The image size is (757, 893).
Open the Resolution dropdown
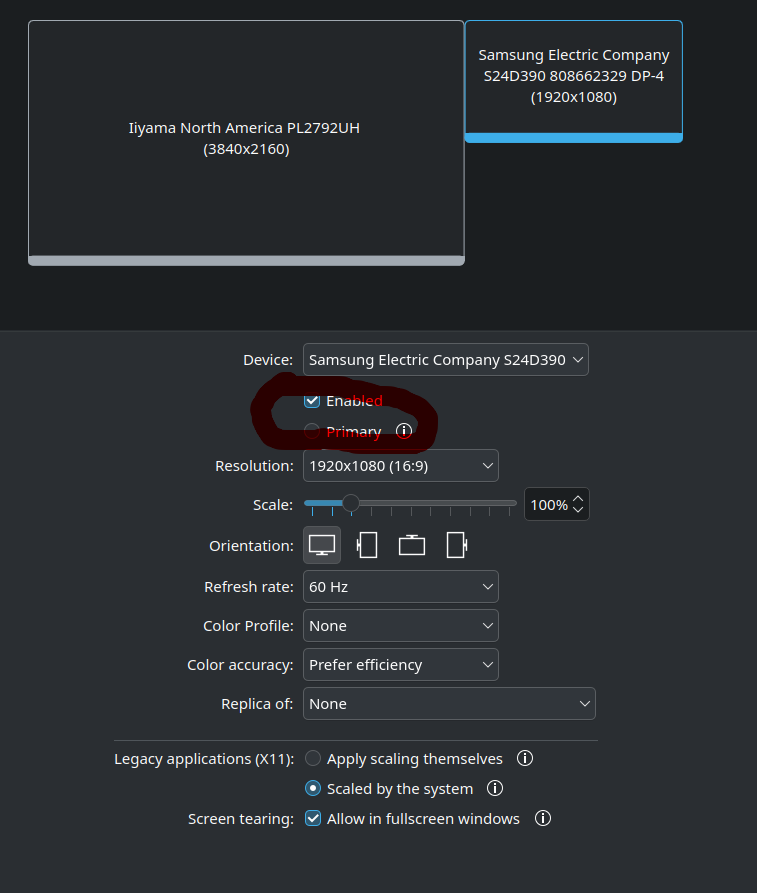click(x=401, y=465)
